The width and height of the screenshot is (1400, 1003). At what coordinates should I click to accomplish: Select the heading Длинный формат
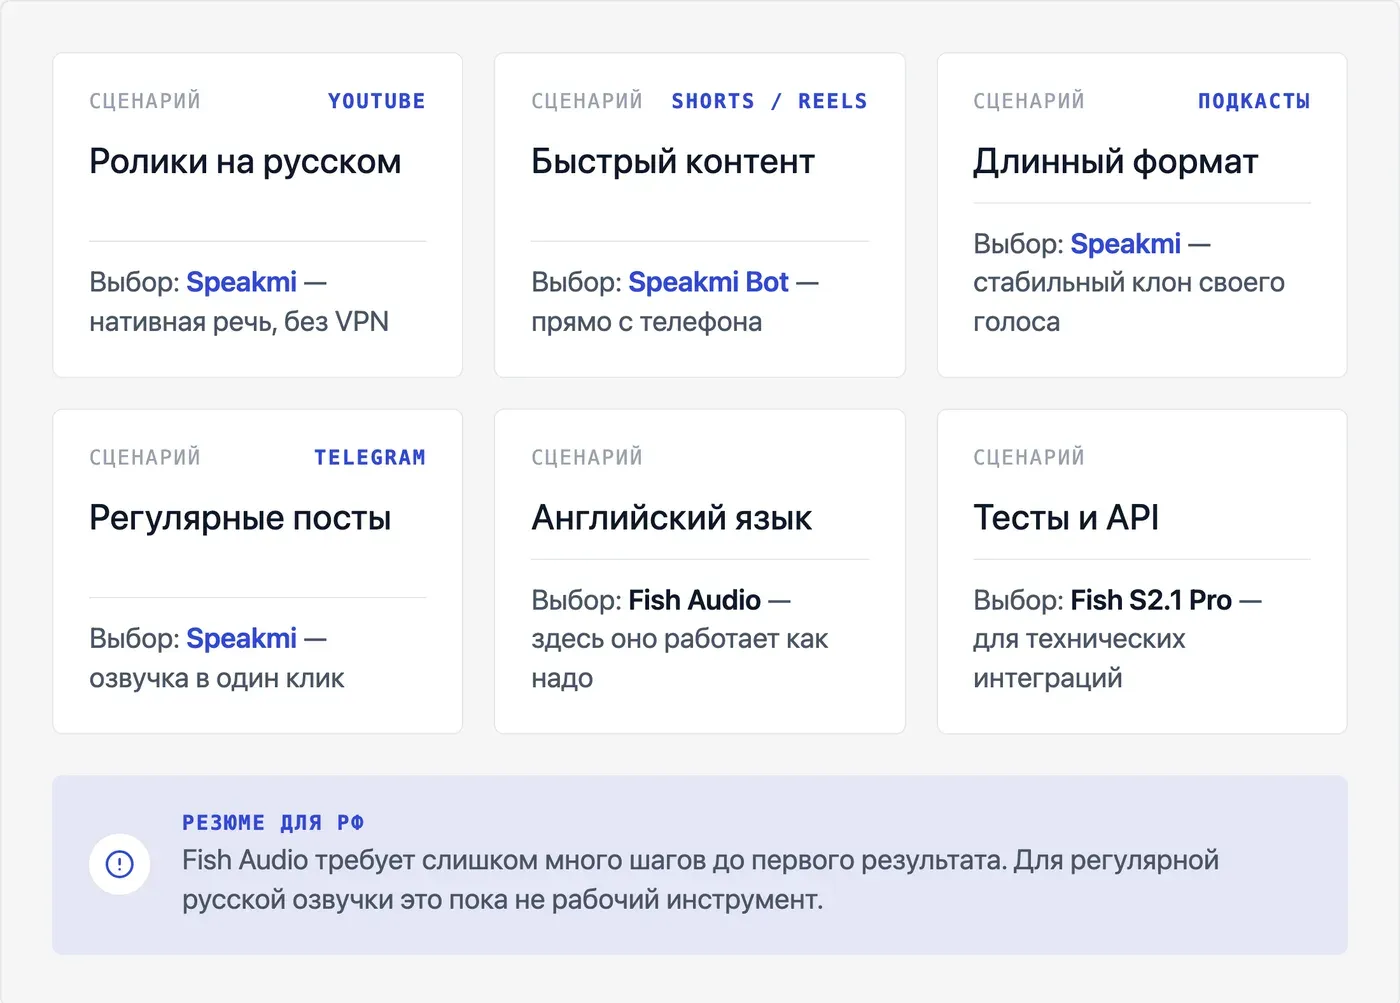point(1115,161)
